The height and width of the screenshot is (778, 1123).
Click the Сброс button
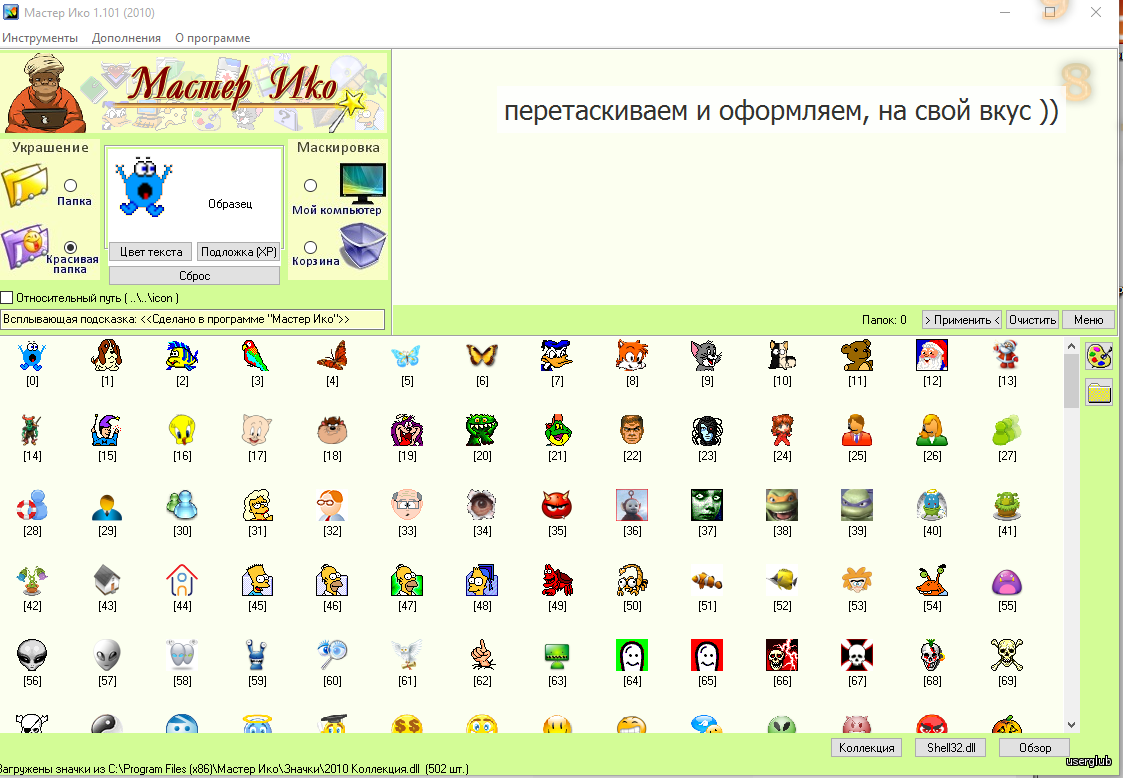(x=194, y=276)
